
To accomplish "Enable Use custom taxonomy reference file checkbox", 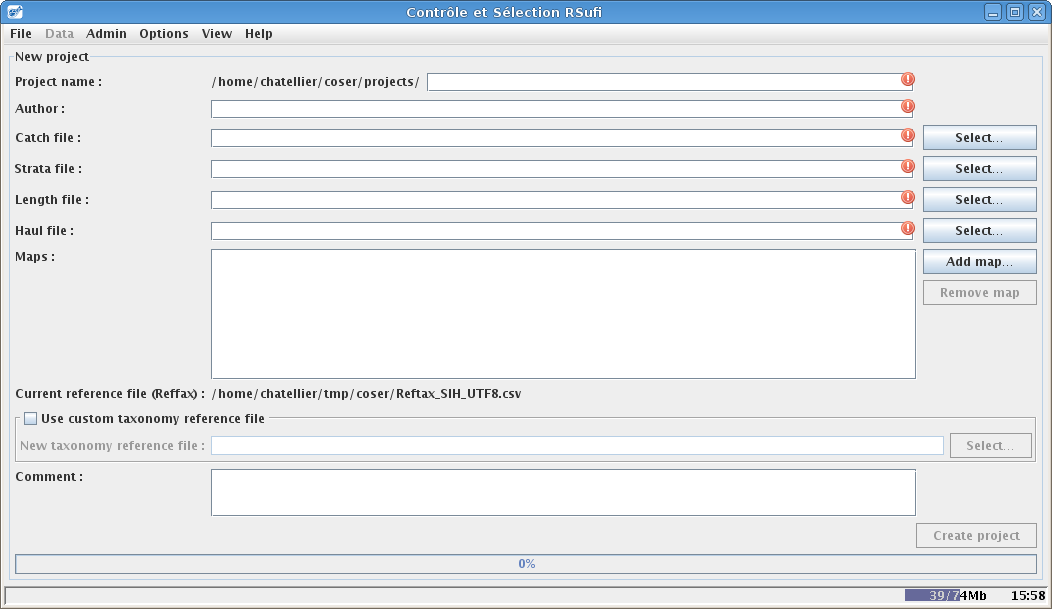I will pos(30,419).
